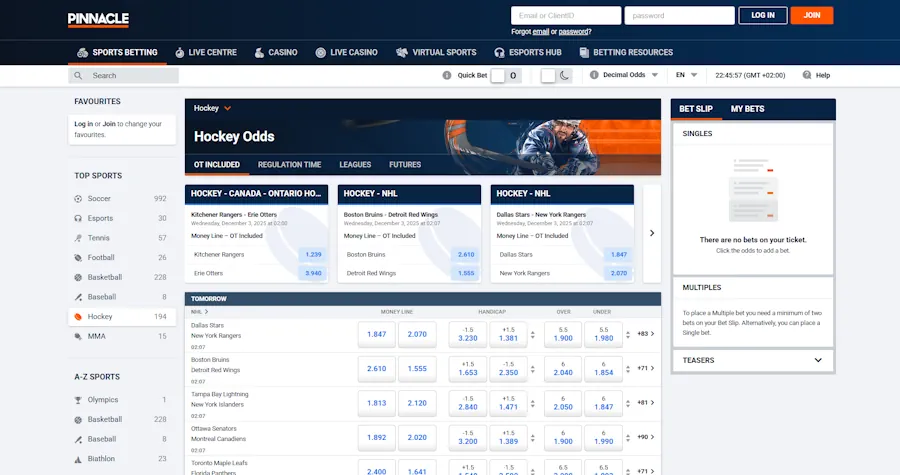The height and width of the screenshot is (475, 900).
Task: Open the Decimal Odds format dropdown
Action: pyautogui.click(x=630, y=75)
